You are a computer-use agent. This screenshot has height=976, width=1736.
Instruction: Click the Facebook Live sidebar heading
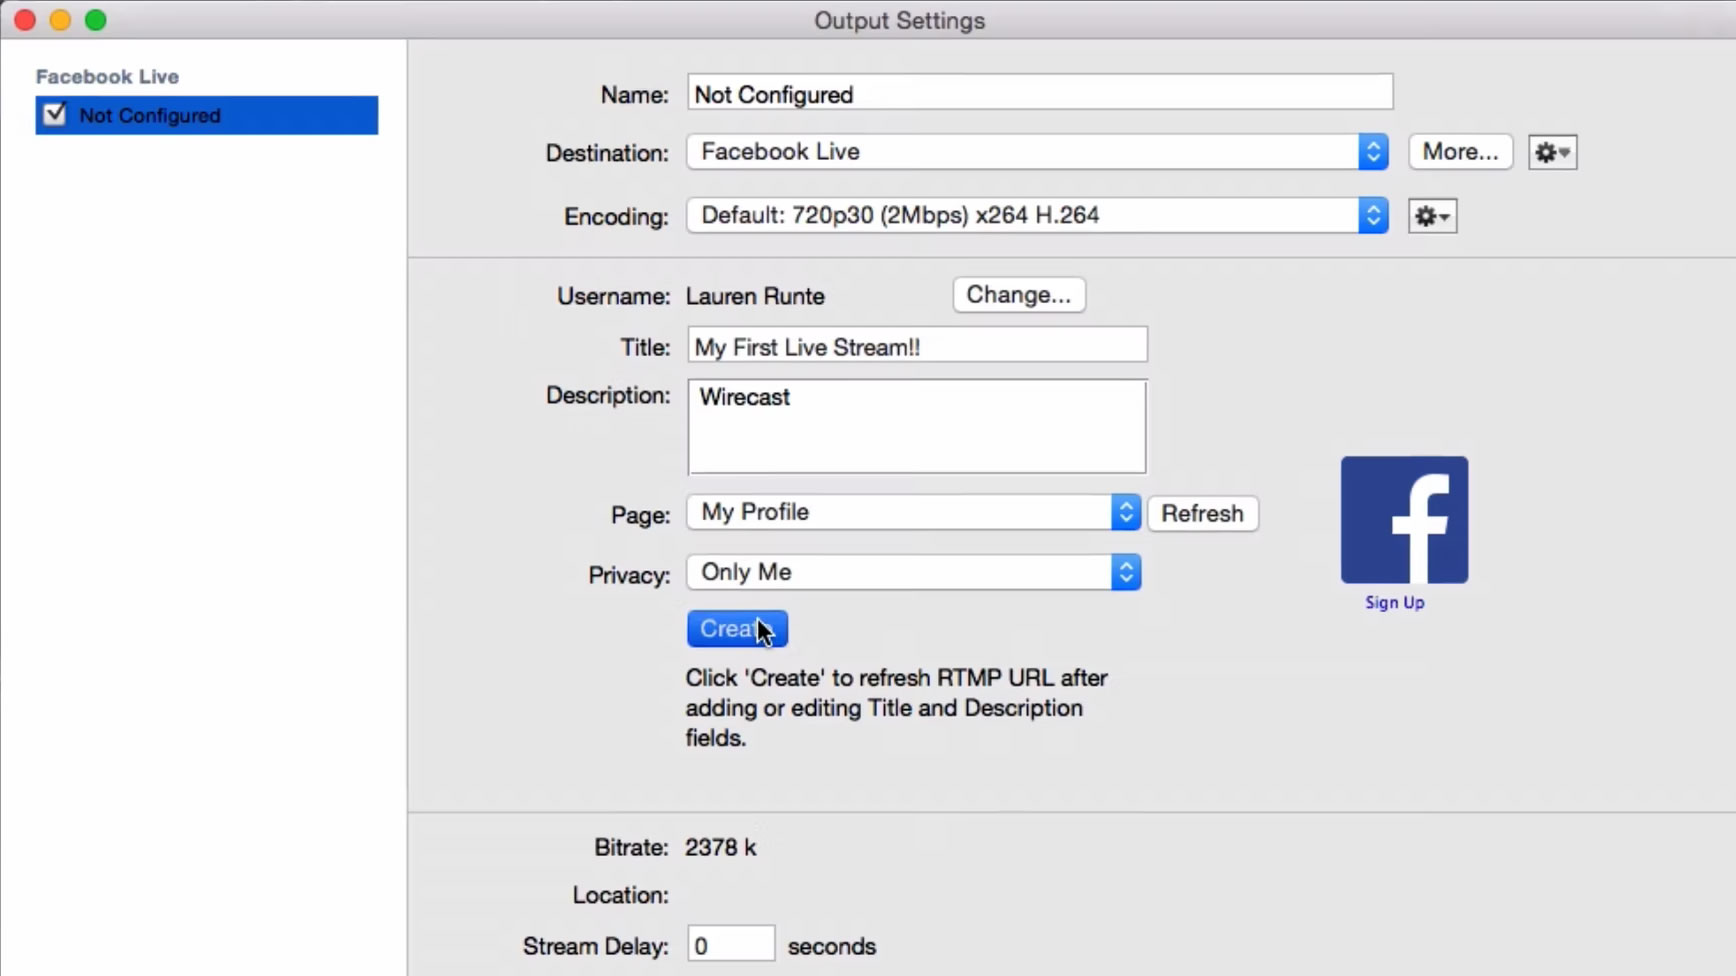pos(107,76)
